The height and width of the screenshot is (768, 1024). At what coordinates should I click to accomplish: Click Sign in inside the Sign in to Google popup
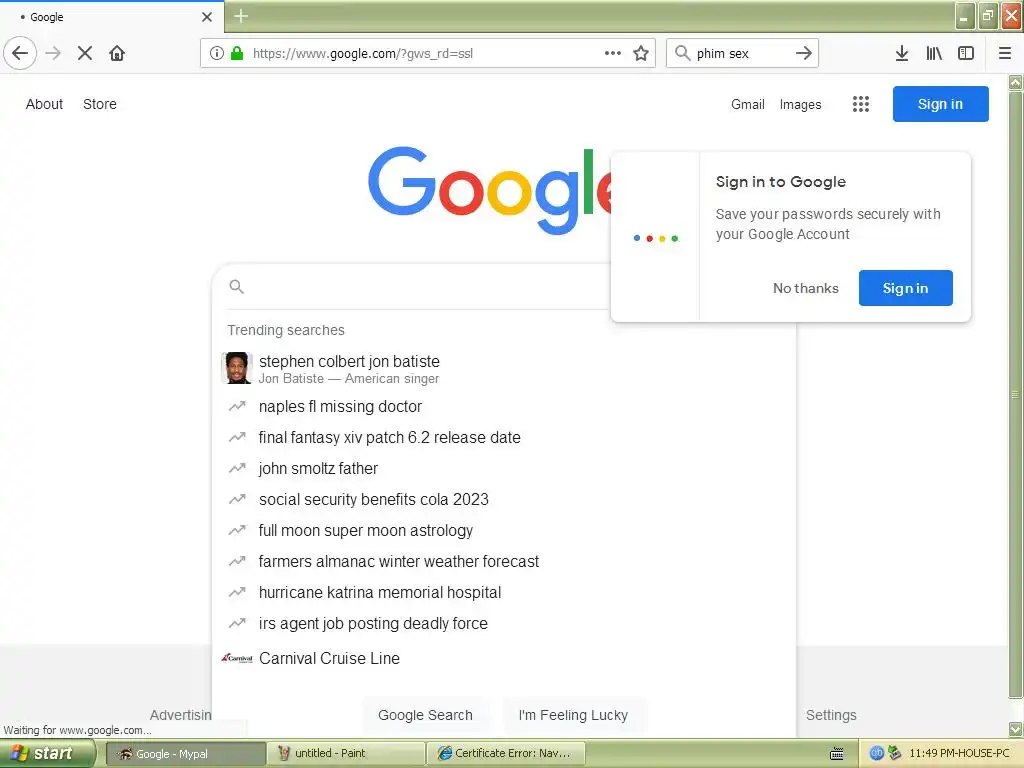click(905, 288)
